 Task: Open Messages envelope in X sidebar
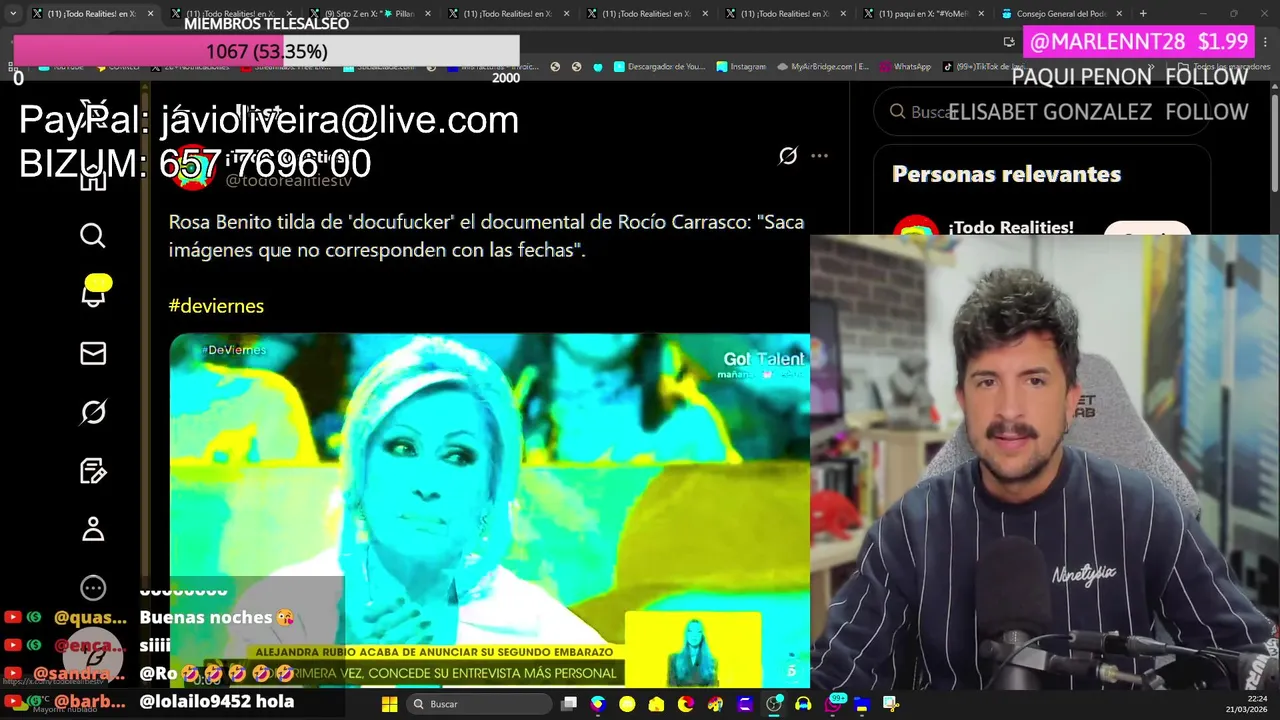click(x=93, y=353)
